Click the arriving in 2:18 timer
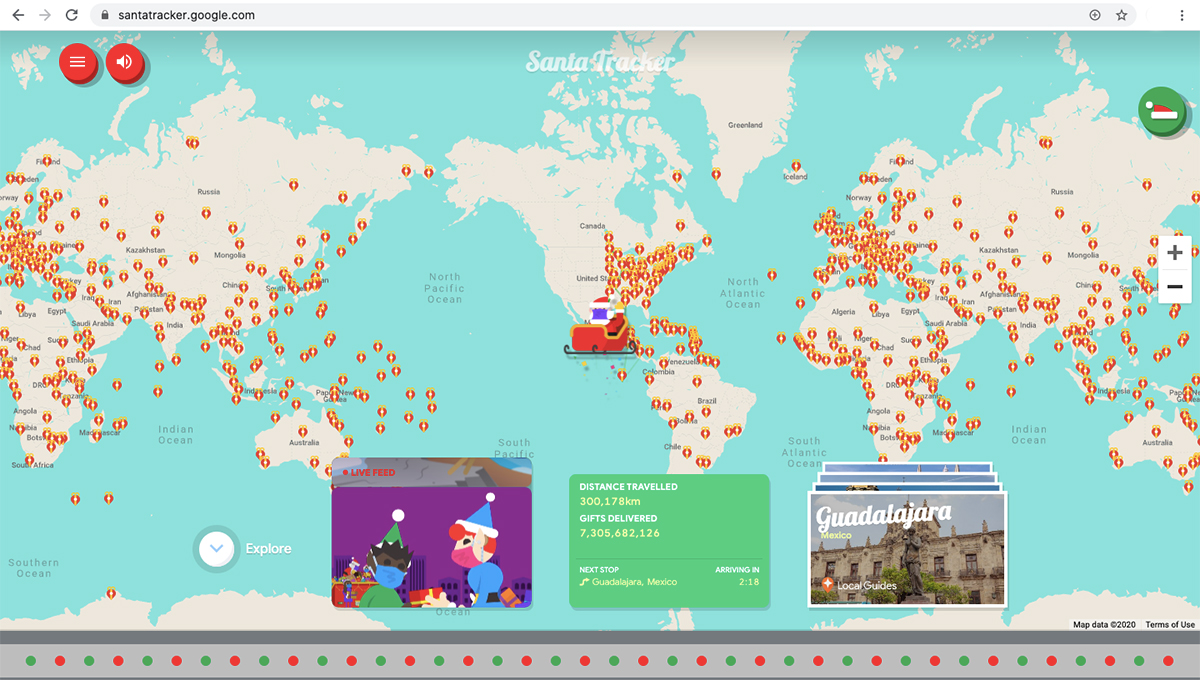Viewport: 1200px width, 680px height. pos(749,582)
